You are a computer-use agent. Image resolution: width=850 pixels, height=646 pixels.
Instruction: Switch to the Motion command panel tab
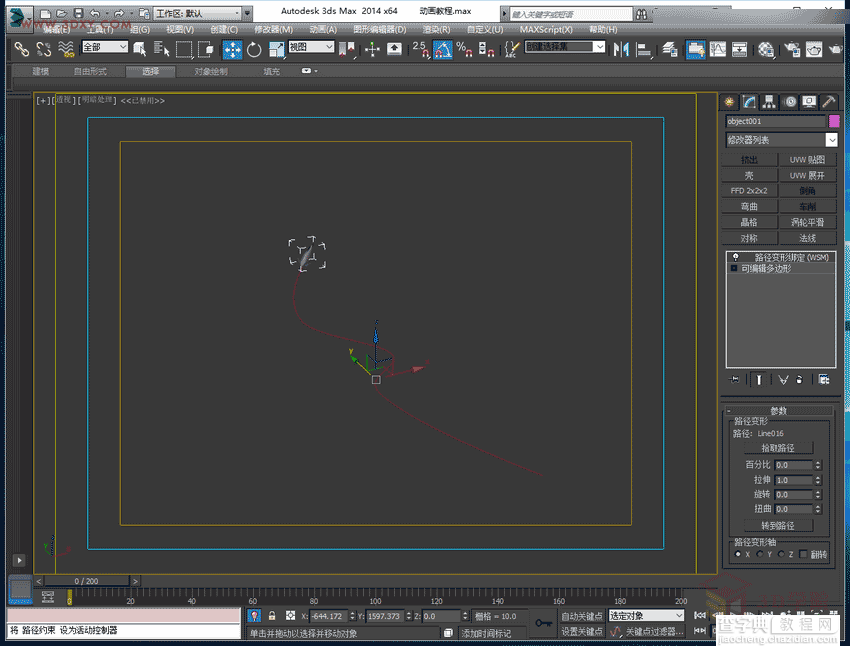[x=789, y=102]
